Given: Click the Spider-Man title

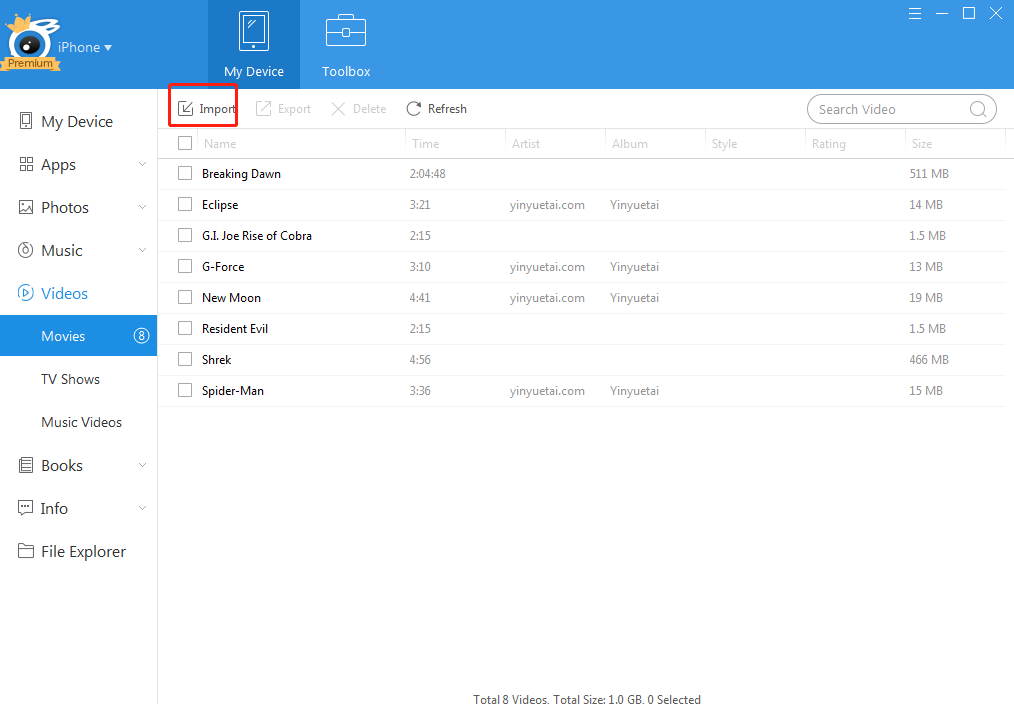Looking at the screenshot, I should [233, 391].
